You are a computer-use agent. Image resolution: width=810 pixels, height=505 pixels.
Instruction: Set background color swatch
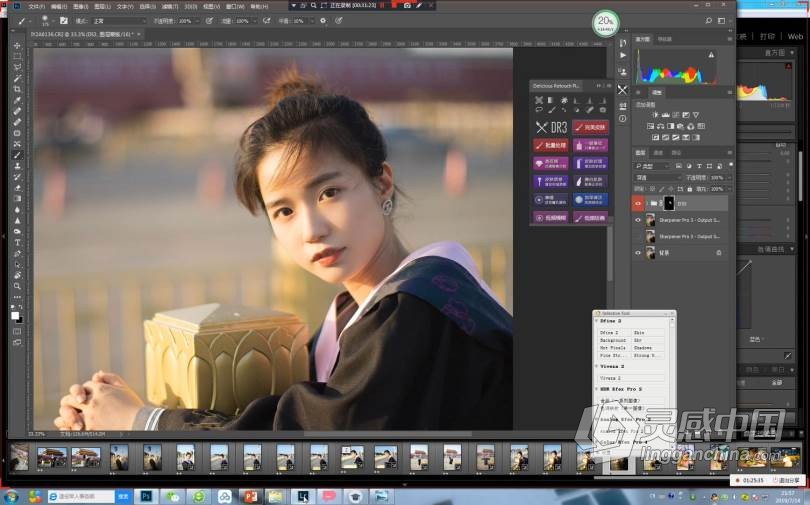[20, 320]
